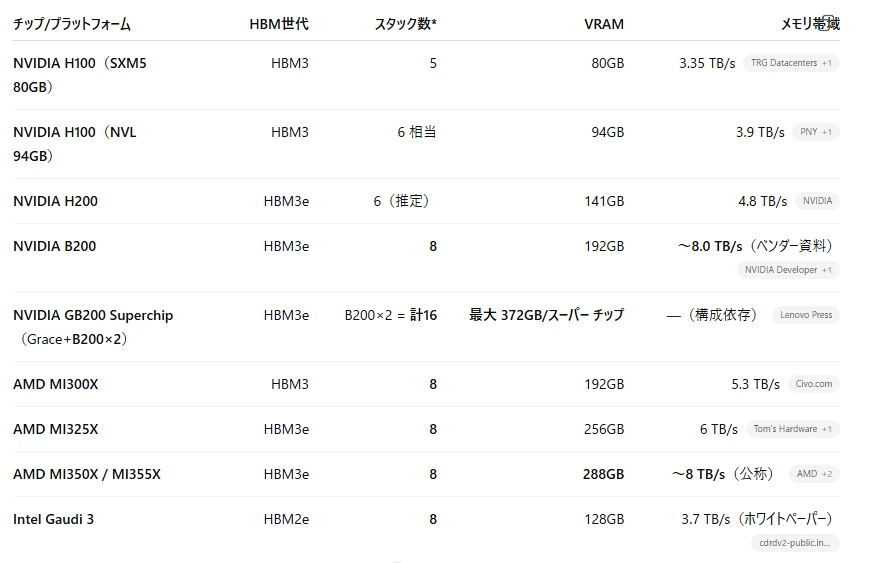Image resolution: width=876 pixels, height=563 pixels.
Task: Click the NVIDIA citation chip beside 4.8 TB/s
Action: click(817, 201)
